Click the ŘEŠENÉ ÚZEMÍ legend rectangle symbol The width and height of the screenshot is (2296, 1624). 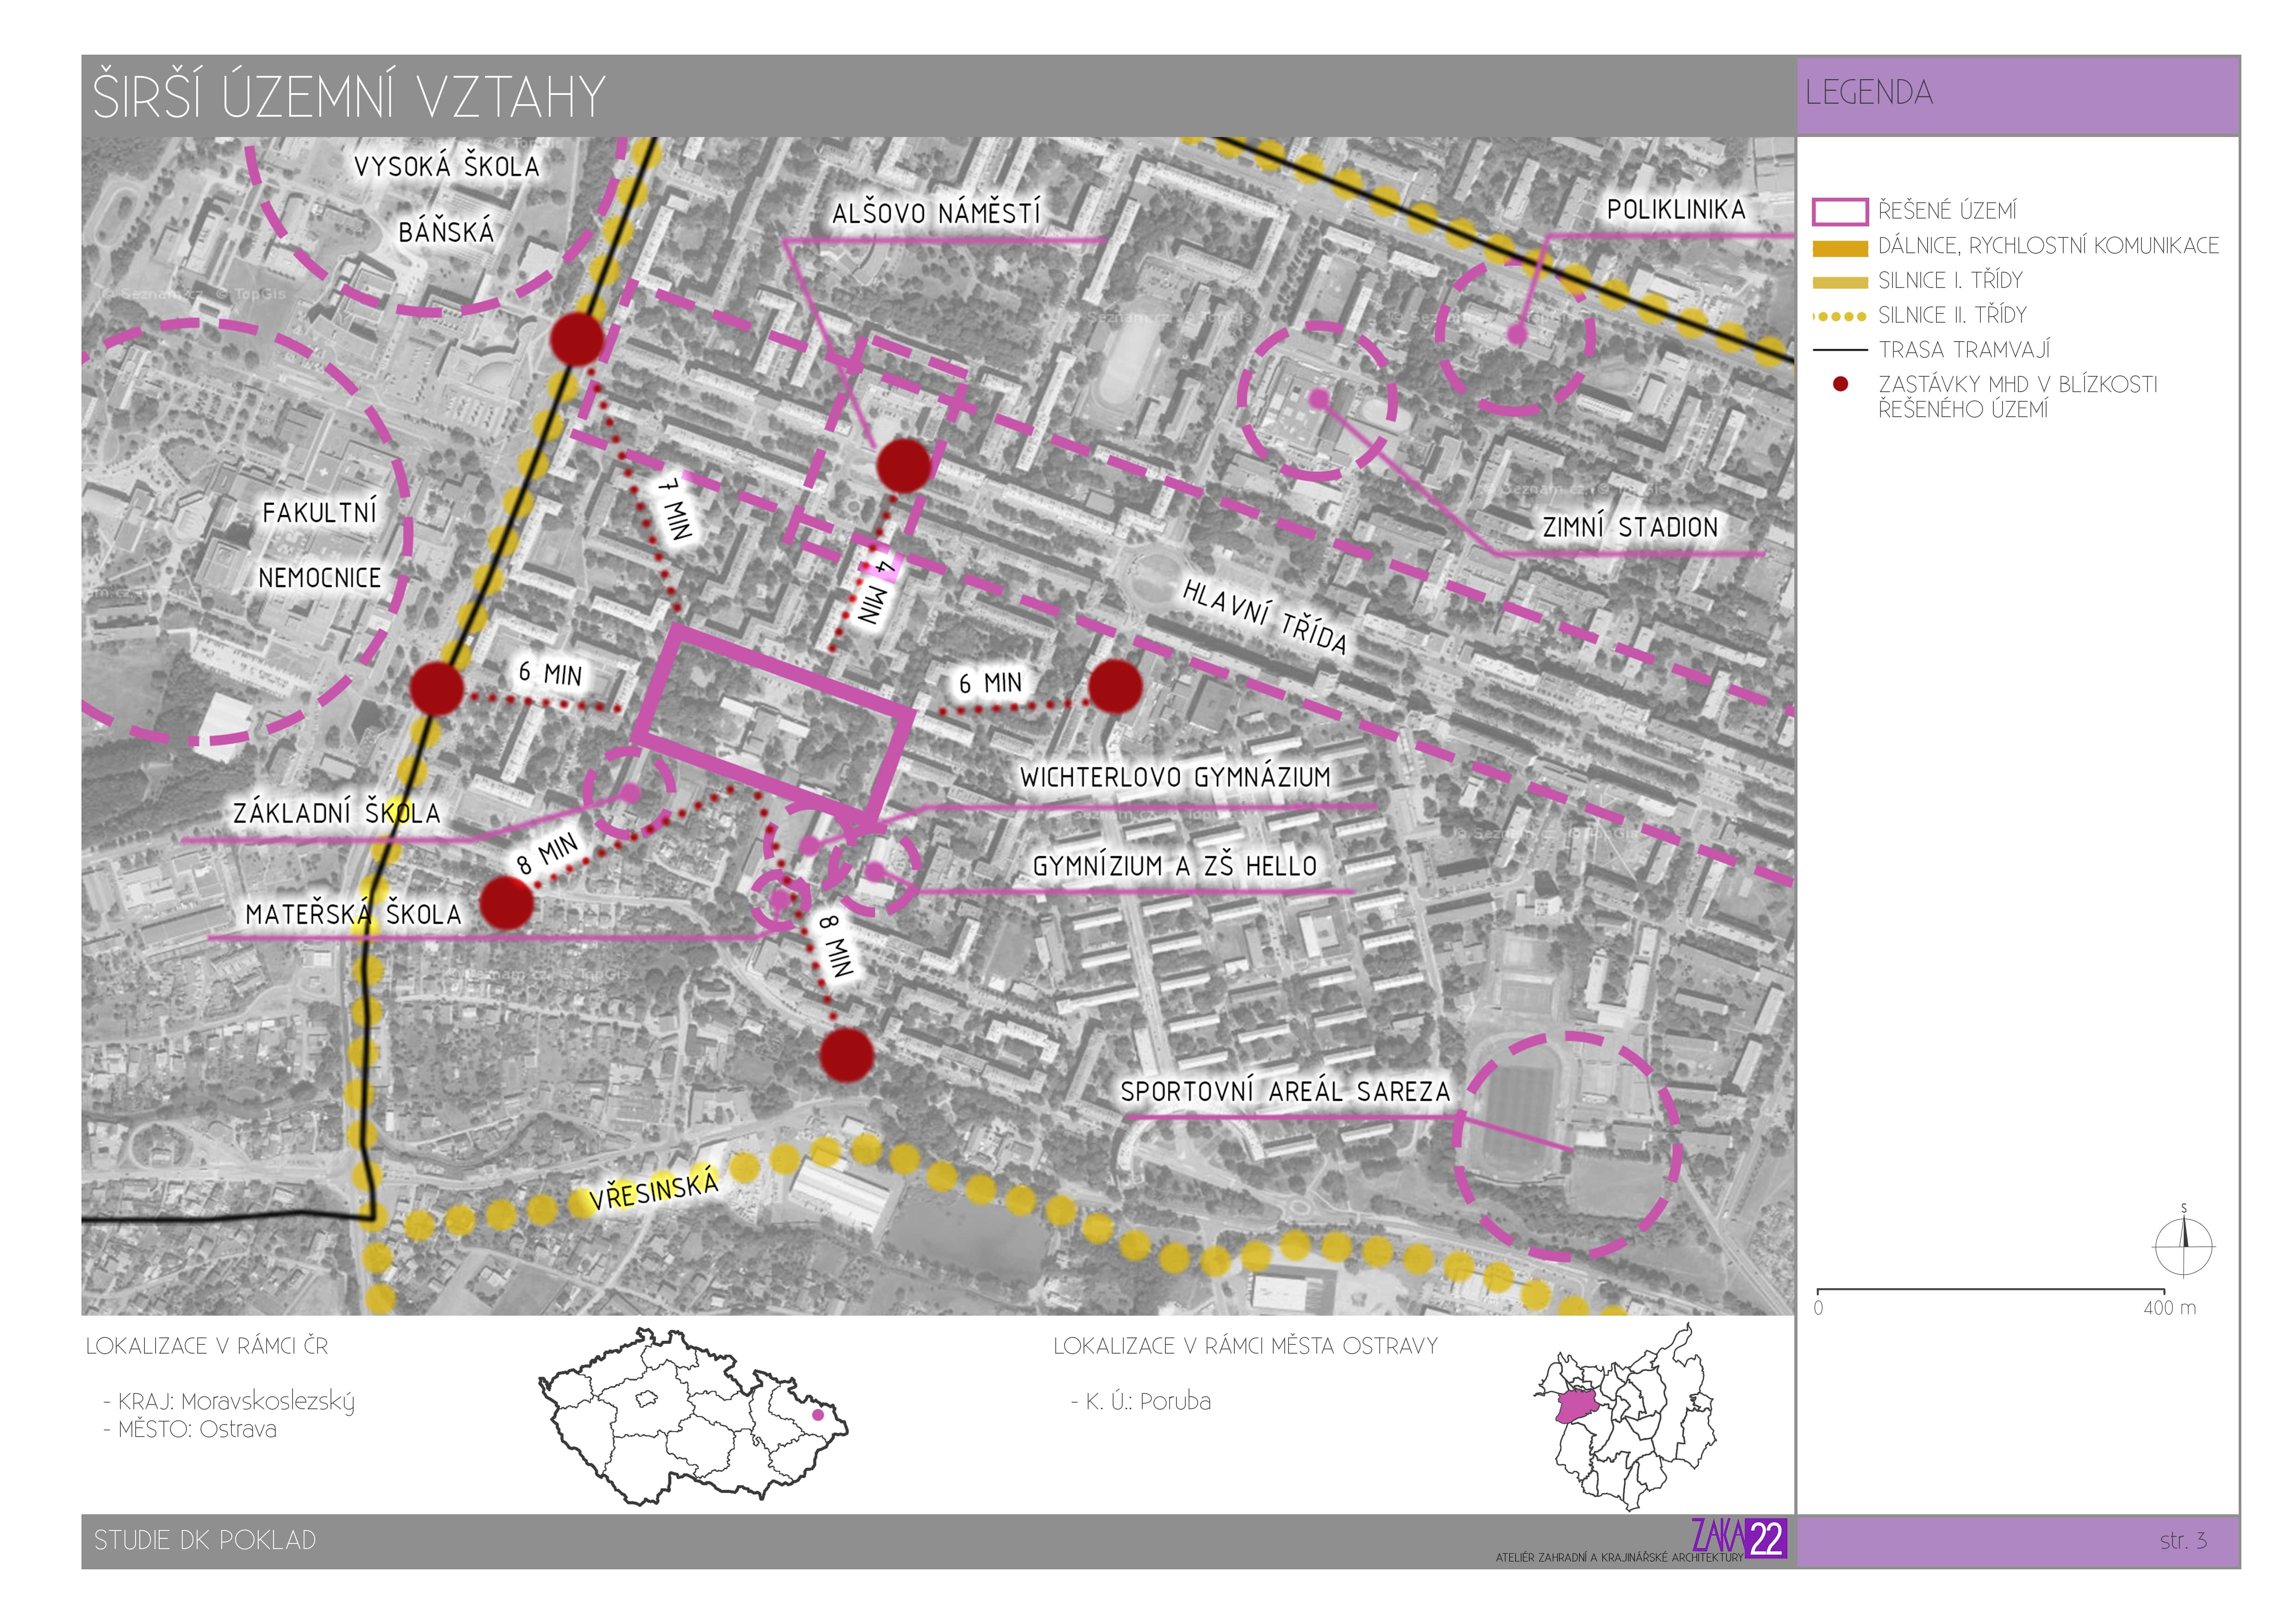tap(1839, 212)
